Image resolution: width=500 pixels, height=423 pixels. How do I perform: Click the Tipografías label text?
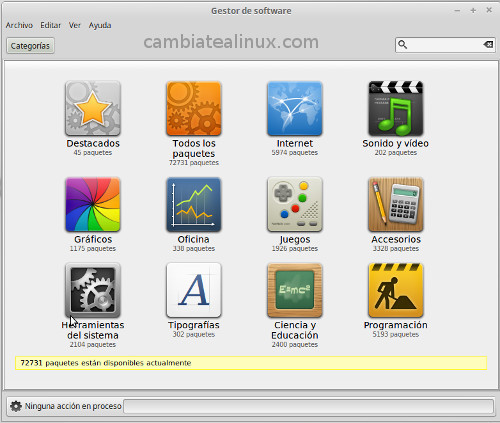click(194, 325)
